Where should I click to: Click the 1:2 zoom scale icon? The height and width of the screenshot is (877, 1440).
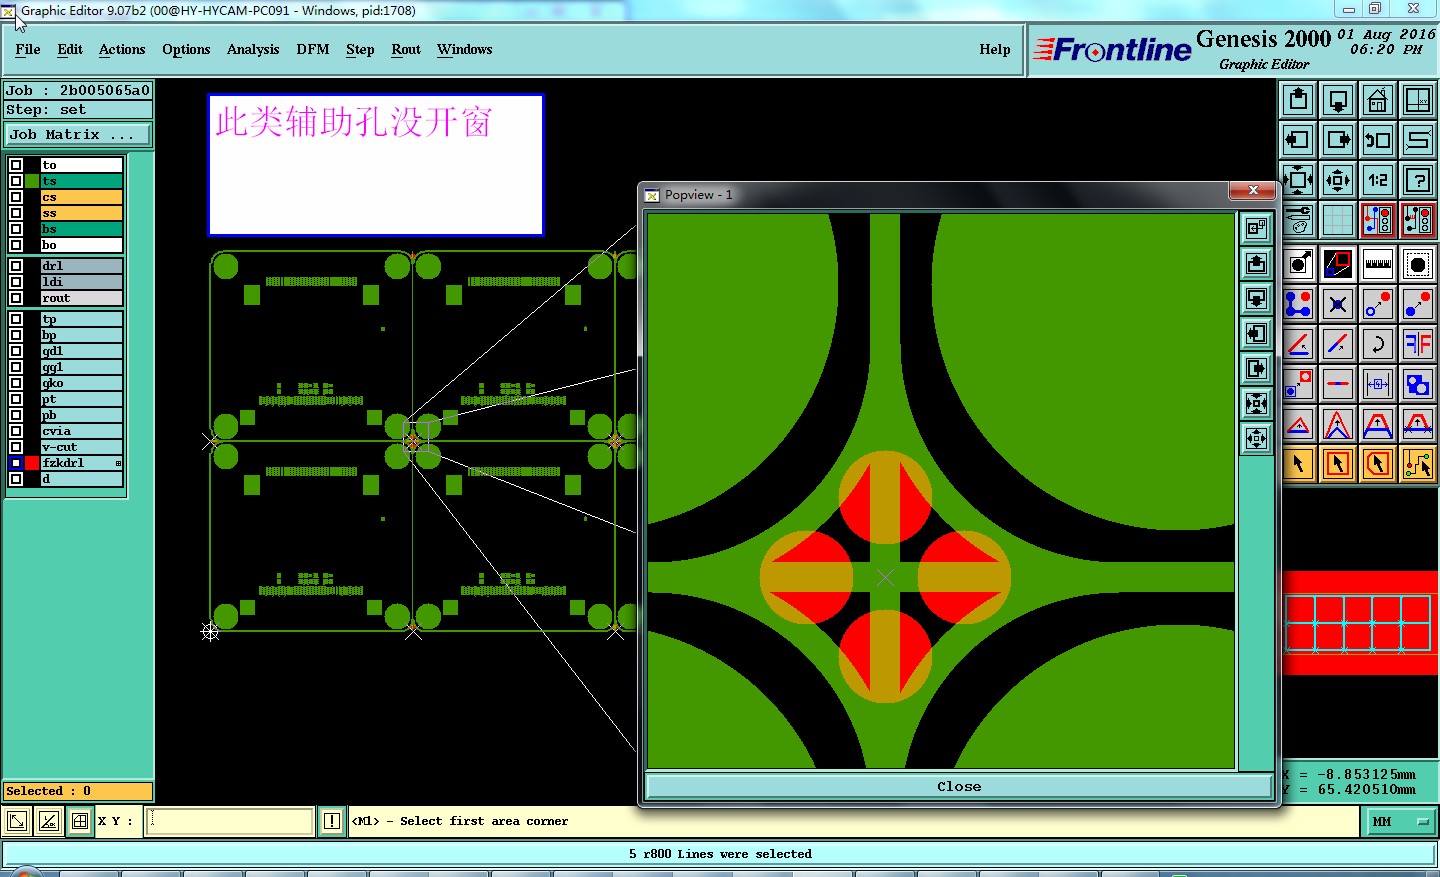pyautogui.click(x=1378, y=180)
